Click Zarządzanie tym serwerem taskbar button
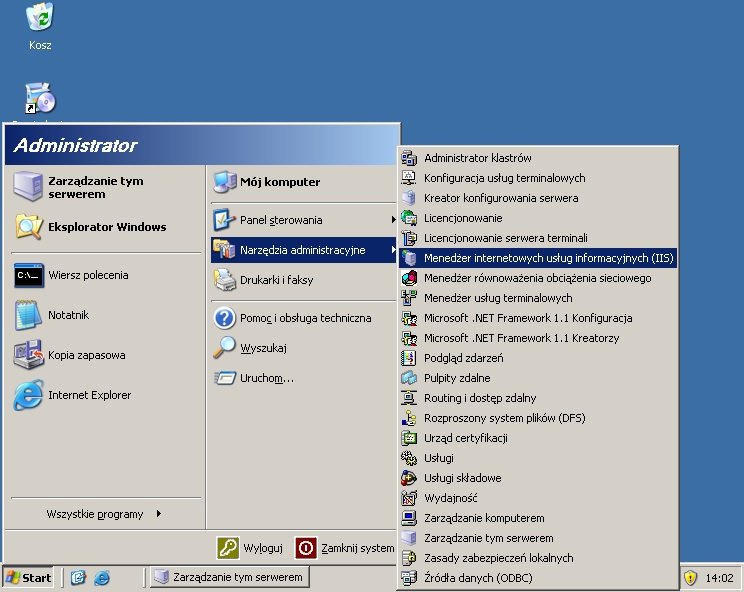The image size is (744, 592). [x=230, y=577]
